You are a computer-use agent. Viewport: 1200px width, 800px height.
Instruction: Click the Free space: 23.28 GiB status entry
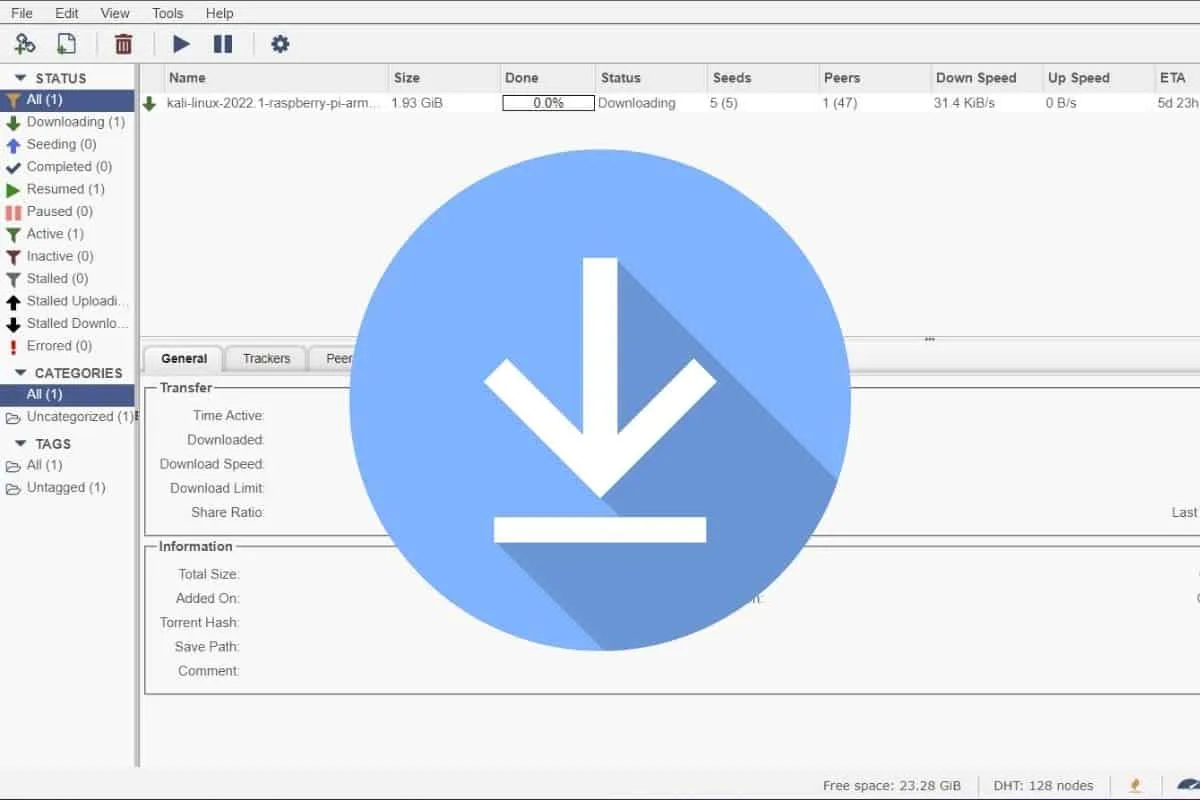892,786
